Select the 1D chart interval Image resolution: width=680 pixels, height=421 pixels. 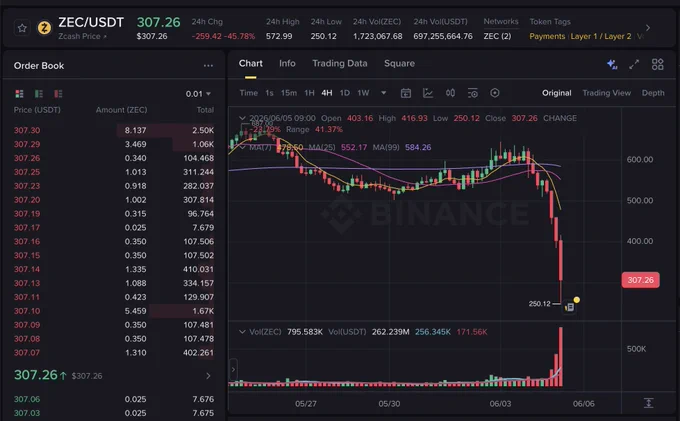[345, 93]
